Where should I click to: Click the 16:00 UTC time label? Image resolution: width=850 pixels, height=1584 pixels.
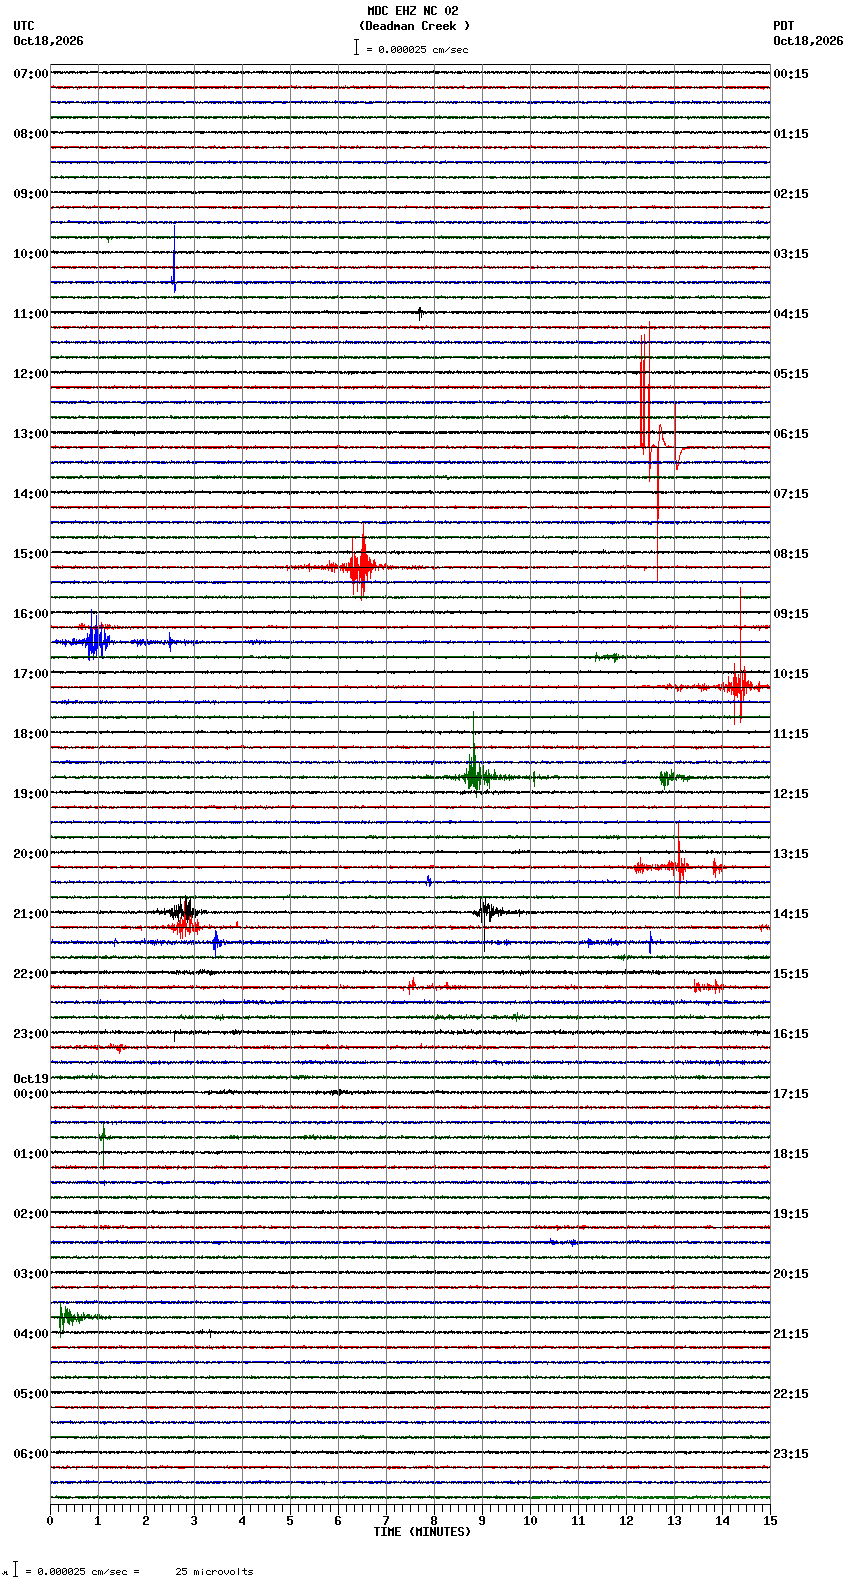click(x=31, y=614)
